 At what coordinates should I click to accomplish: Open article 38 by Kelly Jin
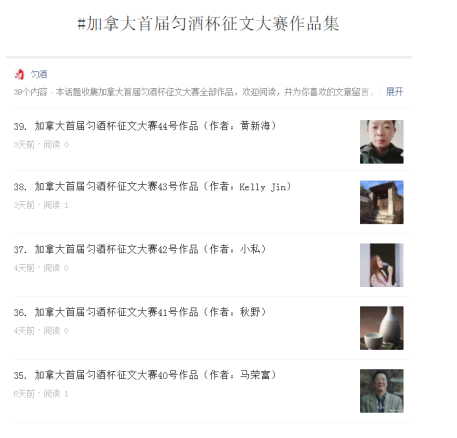coord(152,187)
